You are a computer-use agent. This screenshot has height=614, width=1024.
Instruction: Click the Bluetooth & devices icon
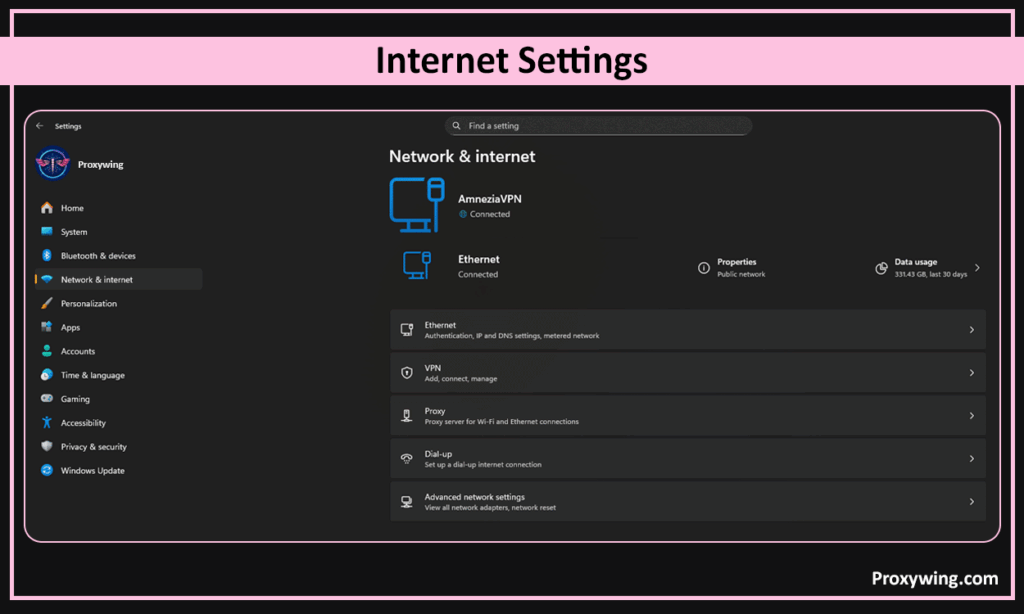[46, 256]
